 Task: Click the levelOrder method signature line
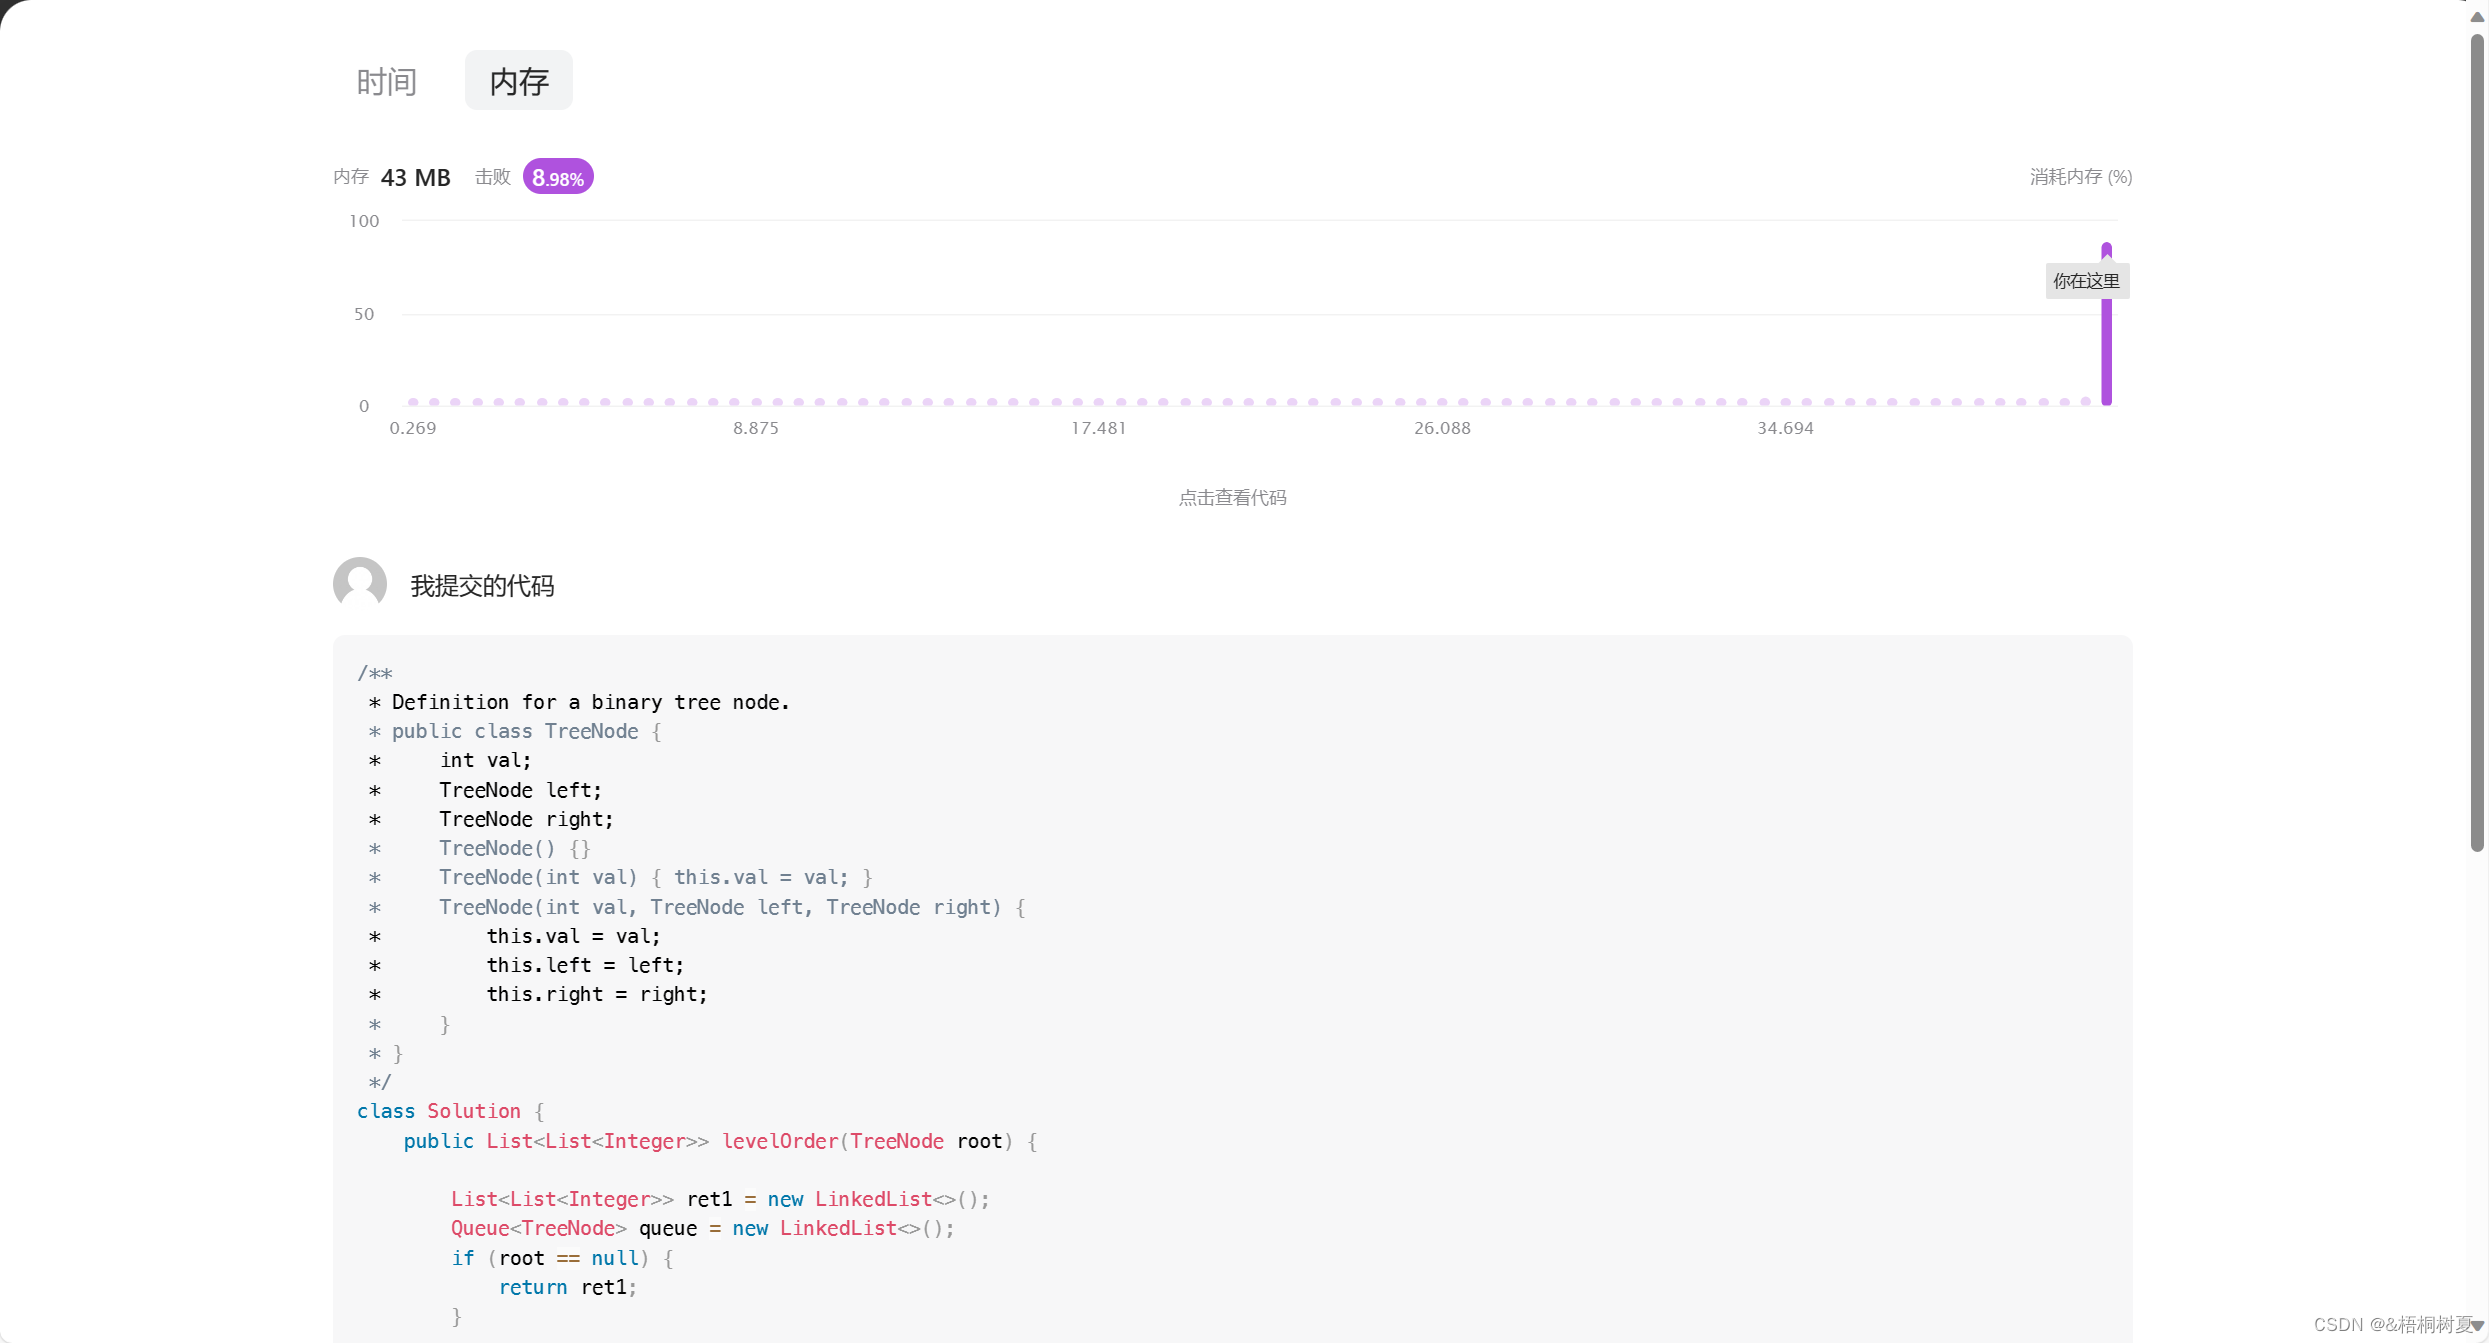pyautogui.click(x=720, y=1141)
